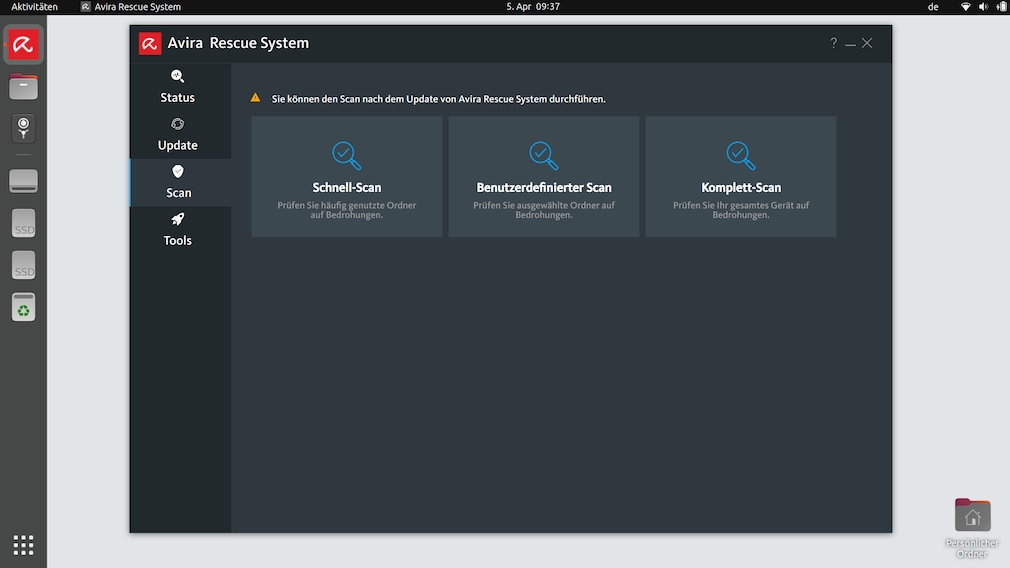Viewport: 1010px width, 568px height.
Task: Open the Aktivitäten overview
Action: 34,7
